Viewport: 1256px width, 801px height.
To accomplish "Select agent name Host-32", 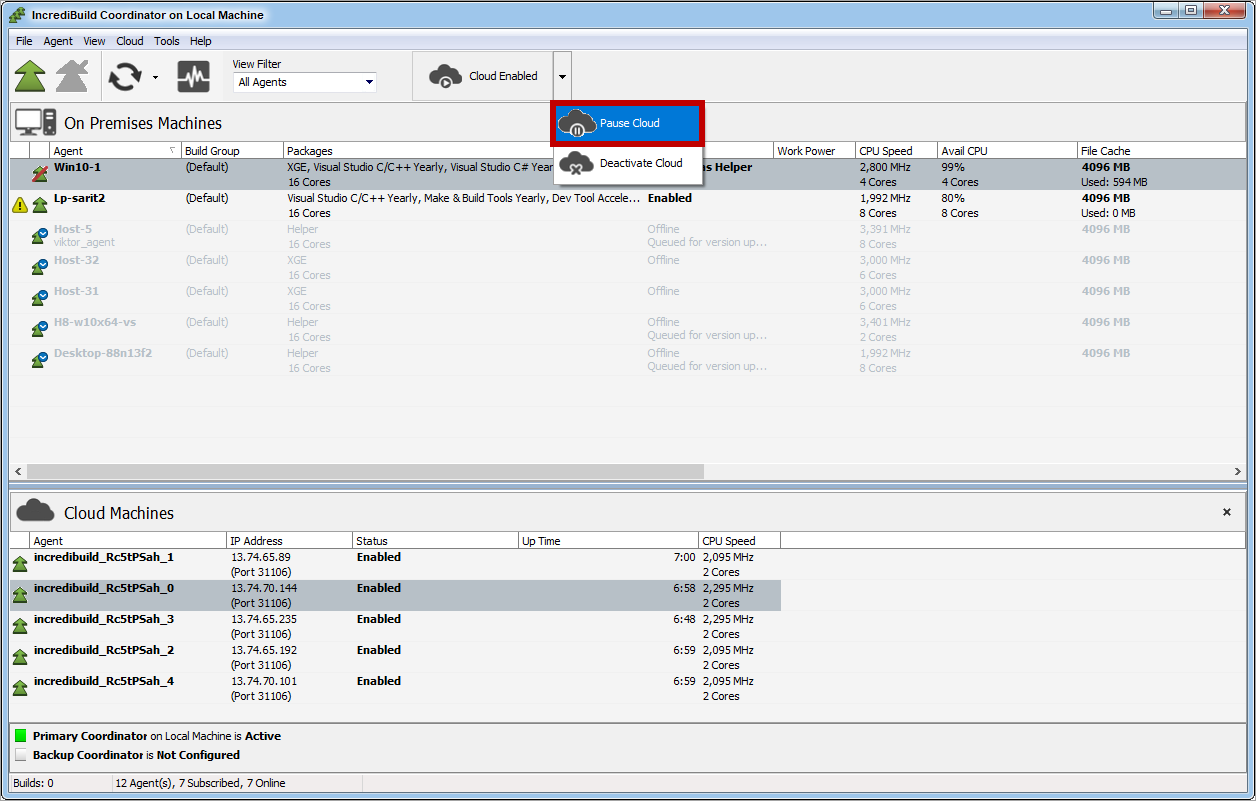I will click(x=76, y=260).
